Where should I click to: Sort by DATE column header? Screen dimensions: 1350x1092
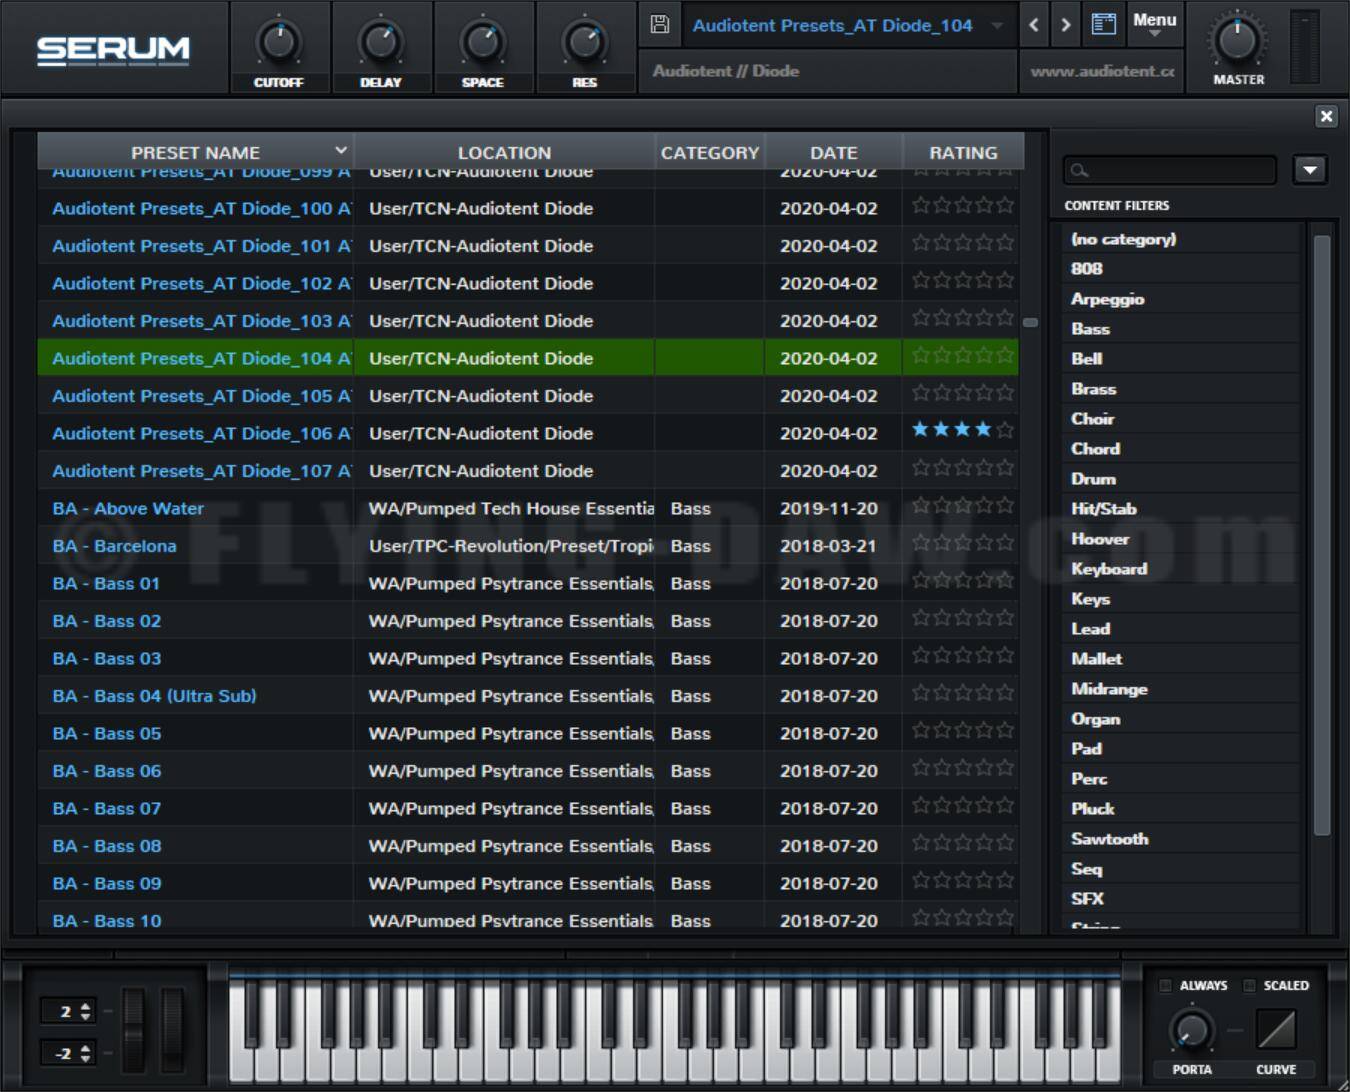click(x=833, y=153)
